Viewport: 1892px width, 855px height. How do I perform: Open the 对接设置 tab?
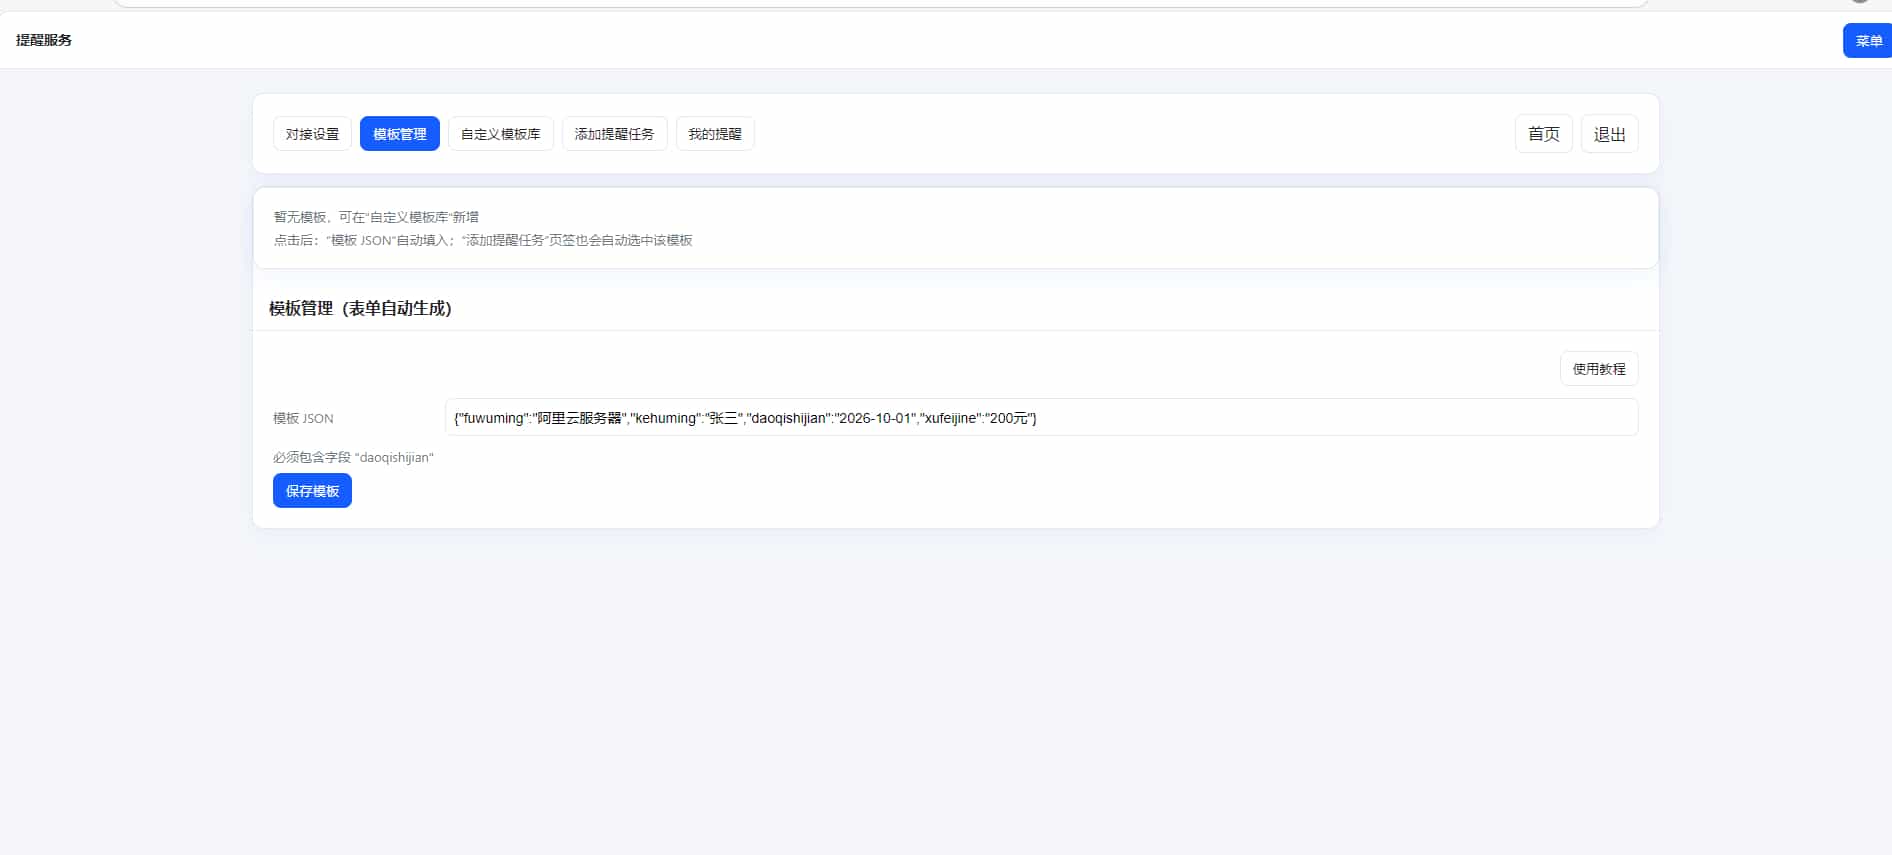coord(312,134)
